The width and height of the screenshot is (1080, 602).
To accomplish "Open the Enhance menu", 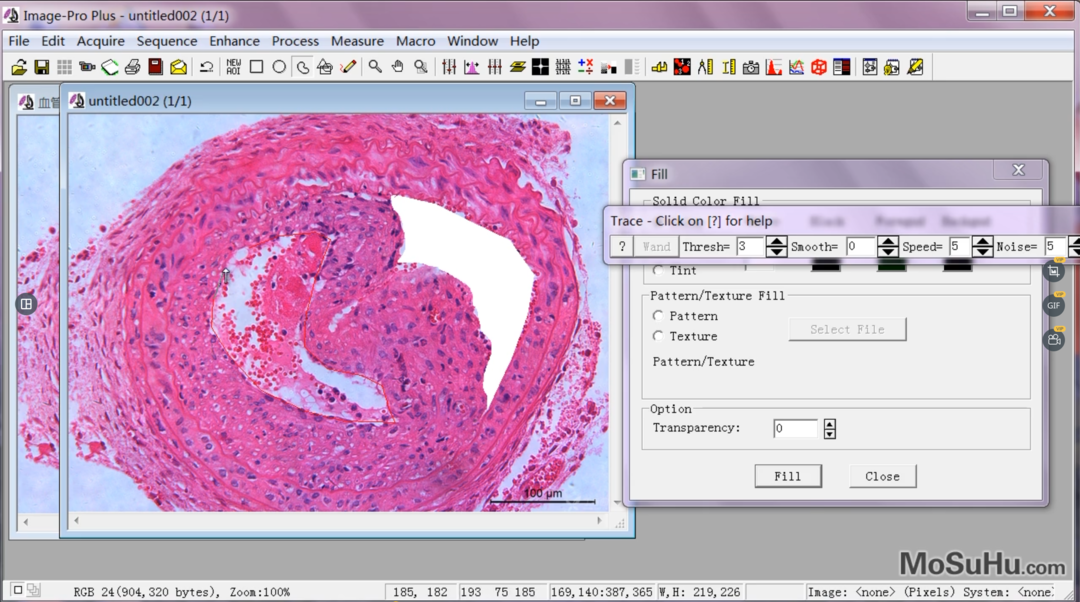I will (234, 41).
